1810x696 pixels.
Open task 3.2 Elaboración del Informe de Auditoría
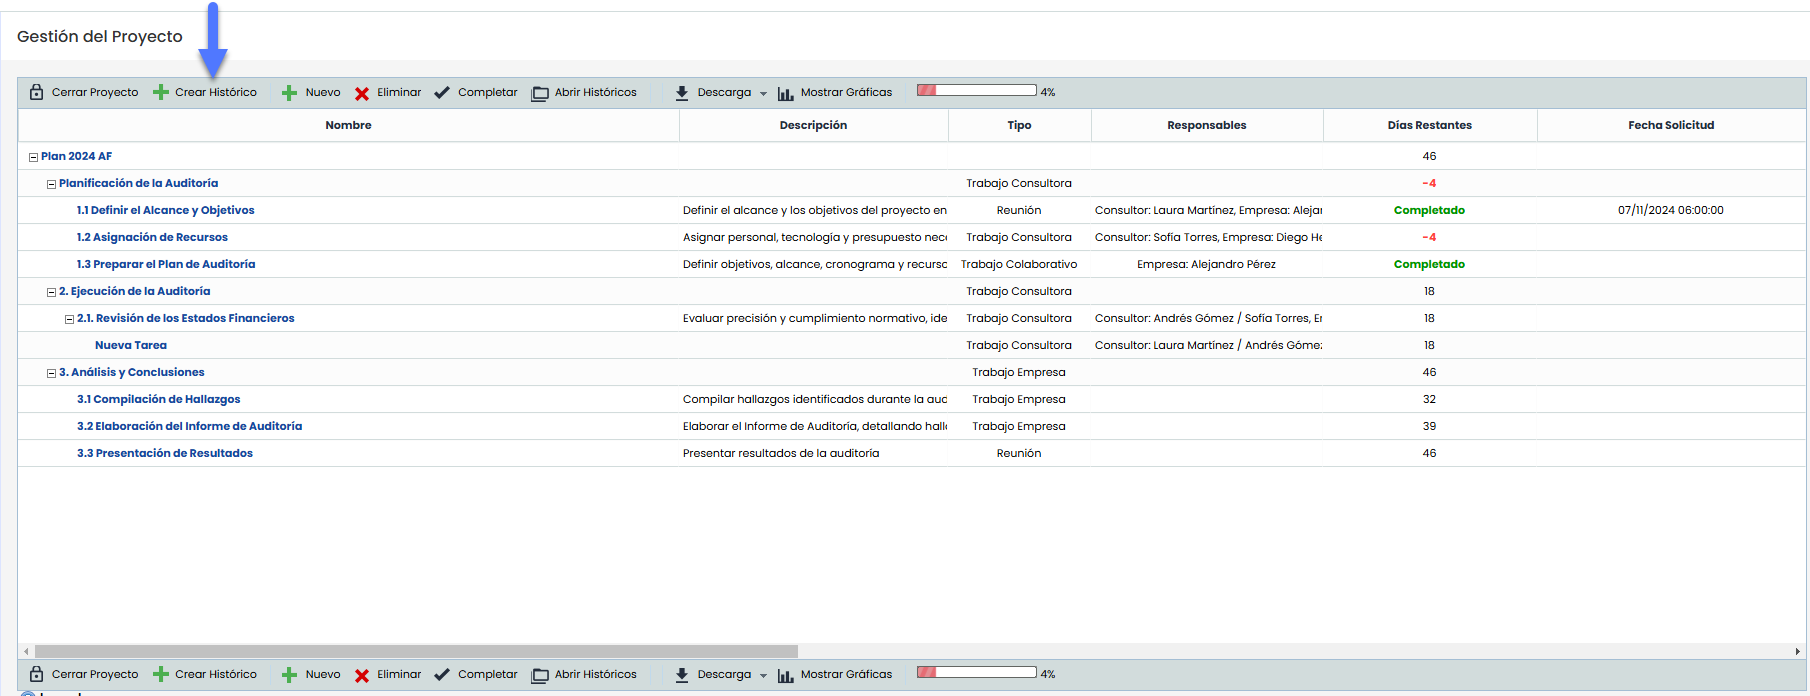(189, 426)
